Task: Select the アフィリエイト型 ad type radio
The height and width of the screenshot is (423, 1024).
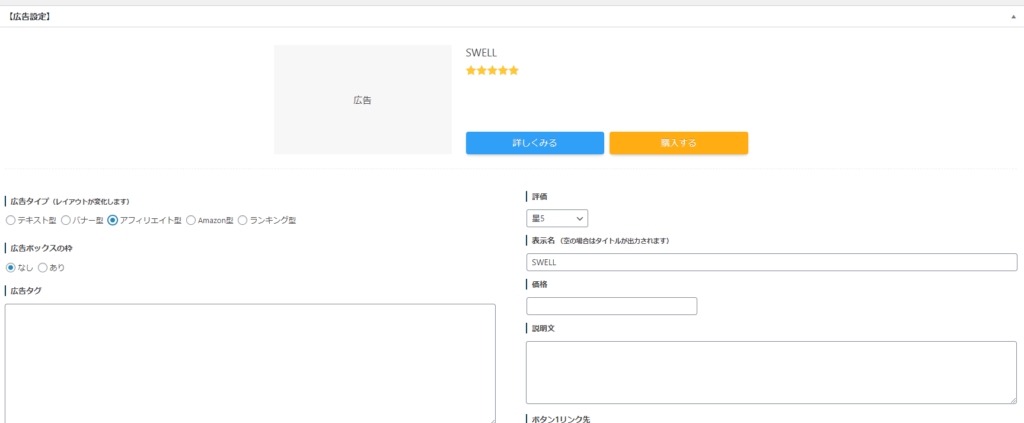Action: click(112, 221)
